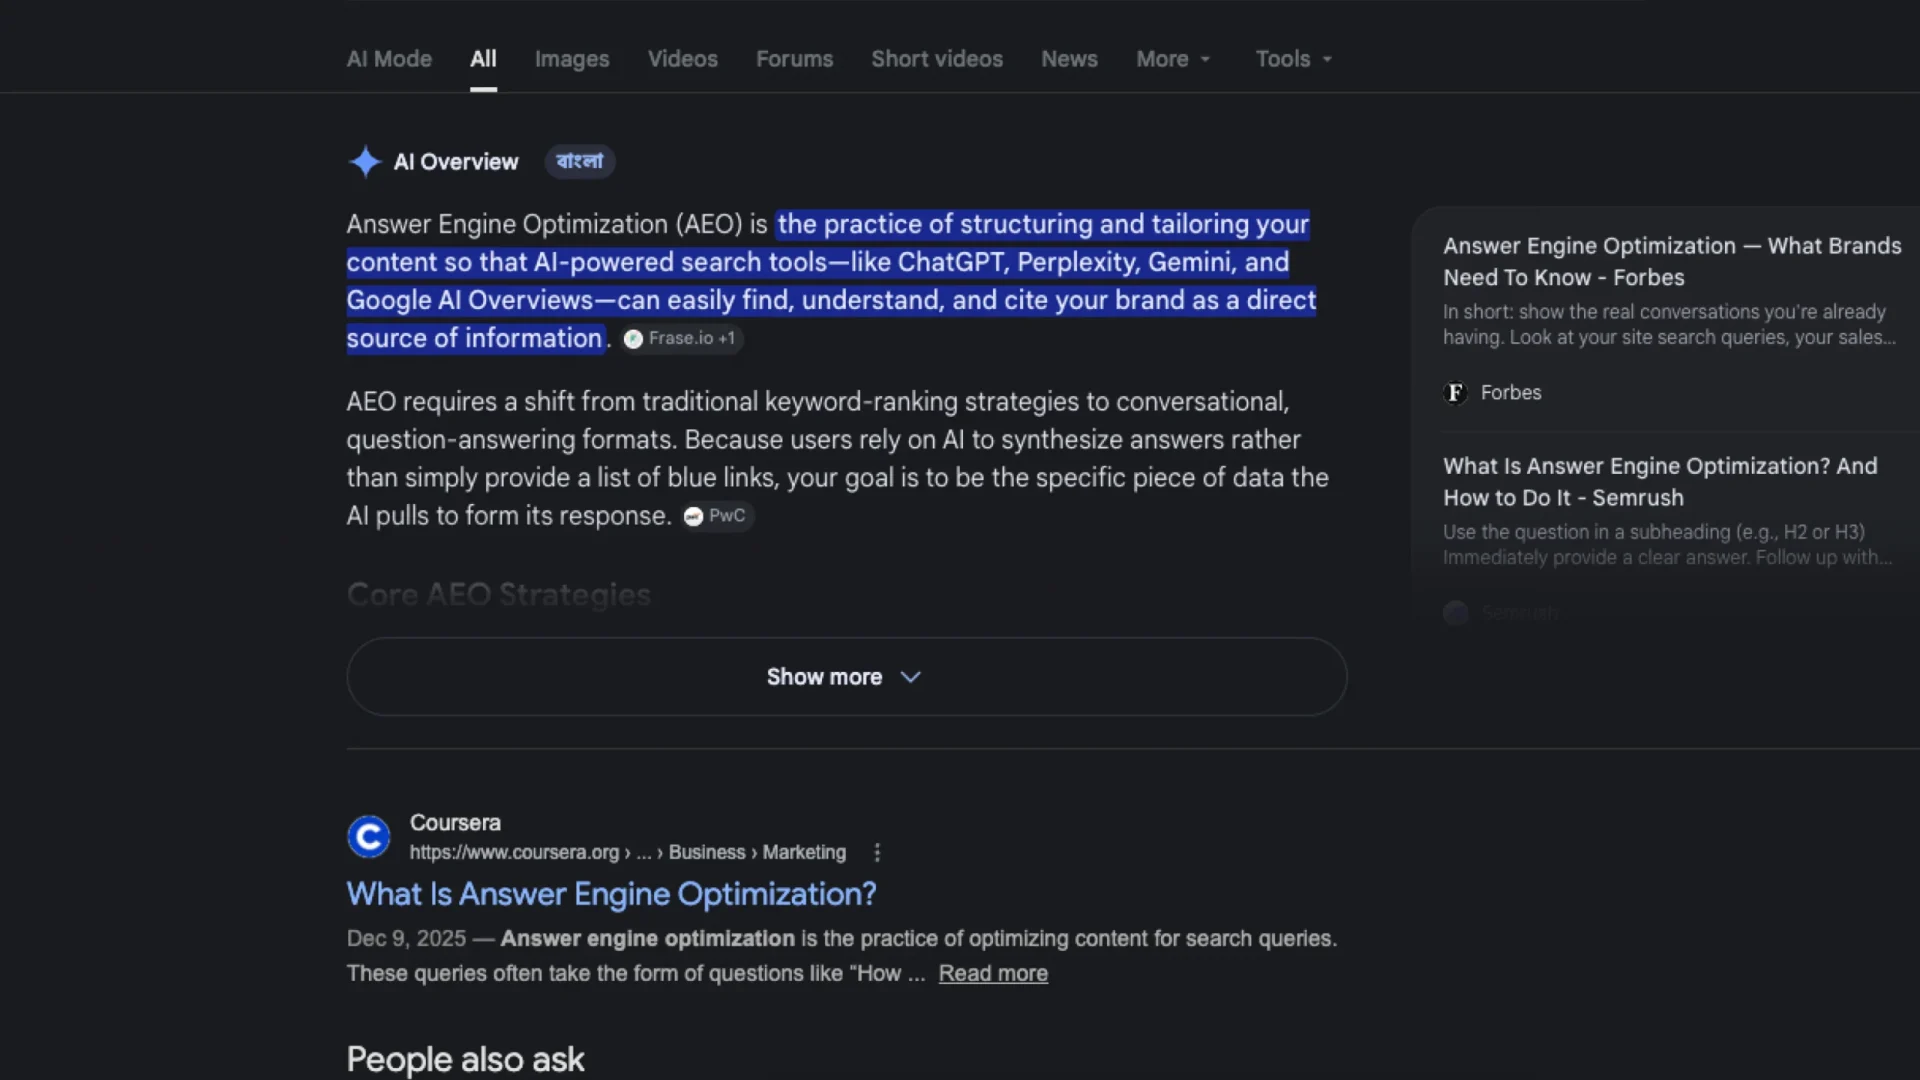This screenshot has width=1920, height=1080.
Task: Open the Coursera result favicon
Action: (x=369, y=837)
